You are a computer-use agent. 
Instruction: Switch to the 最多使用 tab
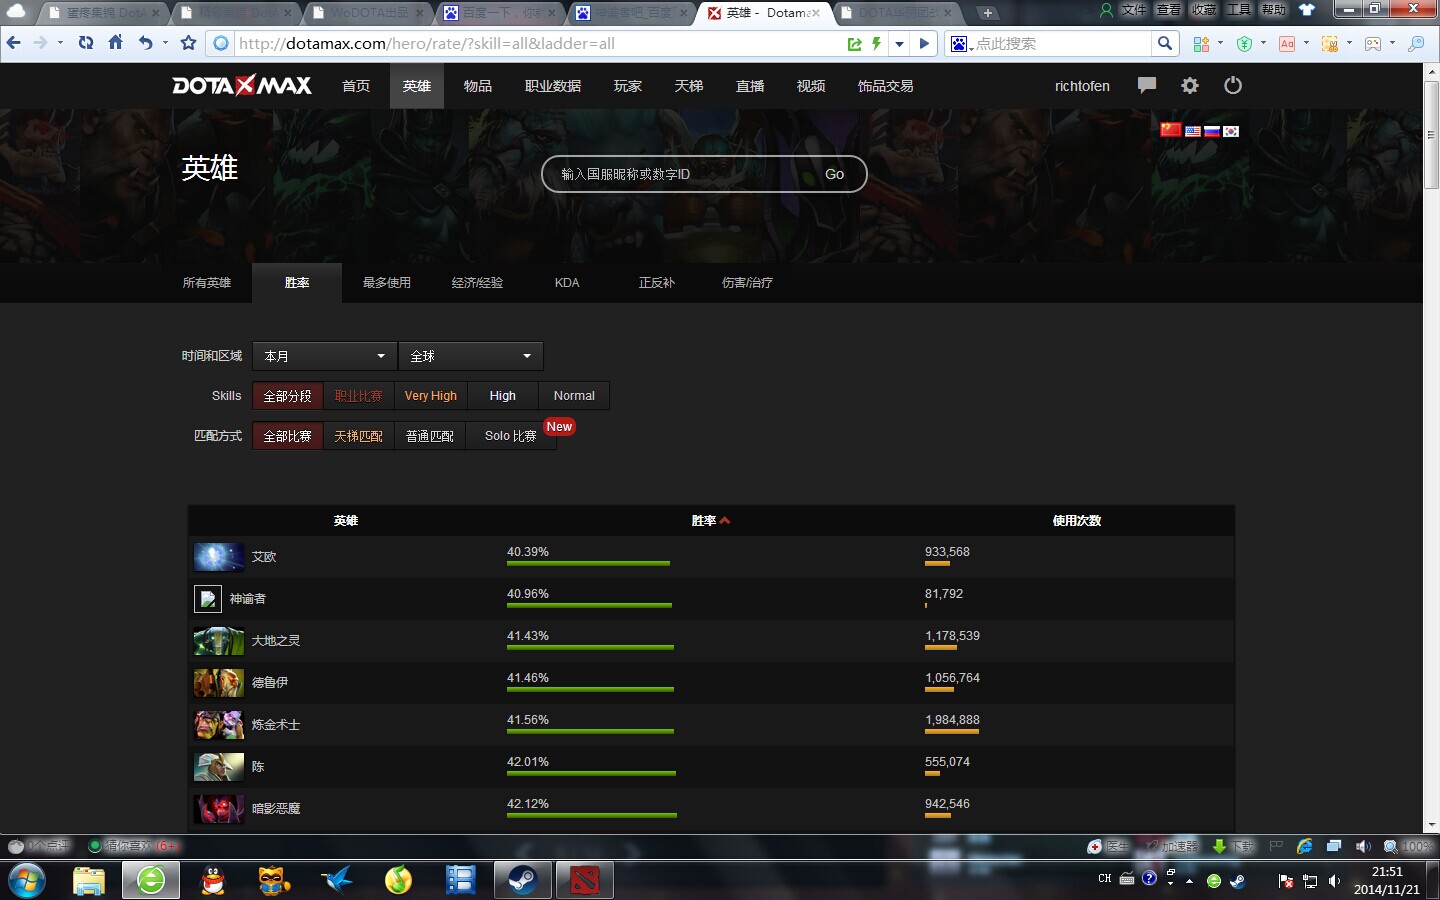387,283
